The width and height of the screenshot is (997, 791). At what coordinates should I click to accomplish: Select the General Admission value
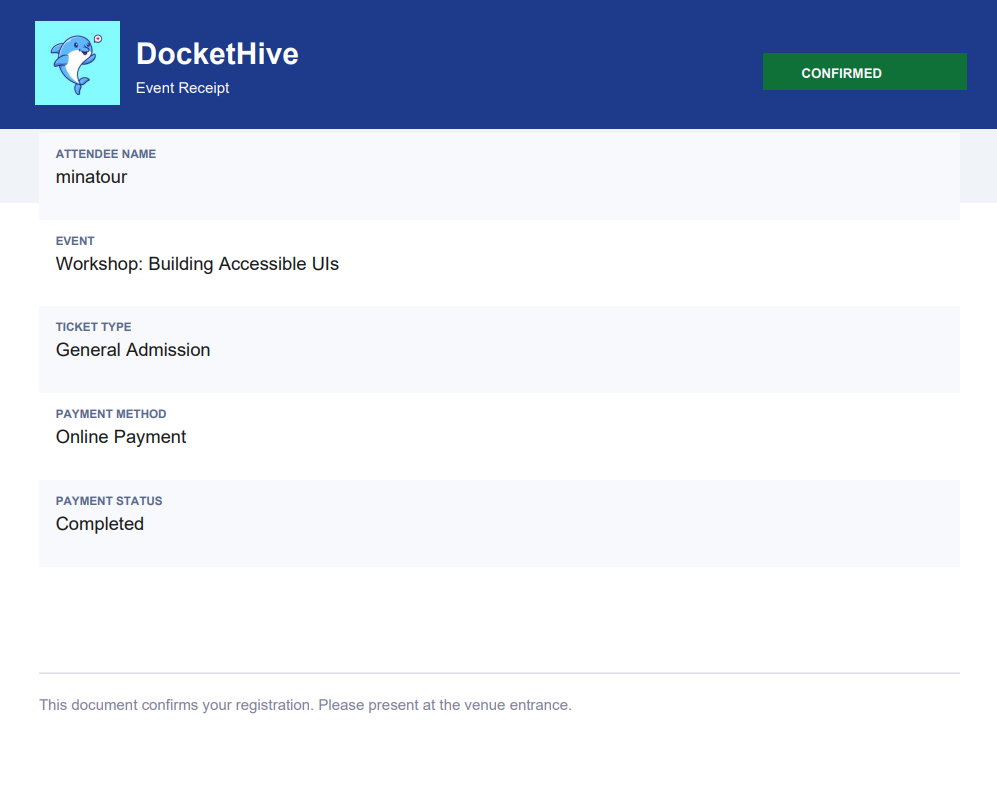pyautogui.click(x=133, y=350)
